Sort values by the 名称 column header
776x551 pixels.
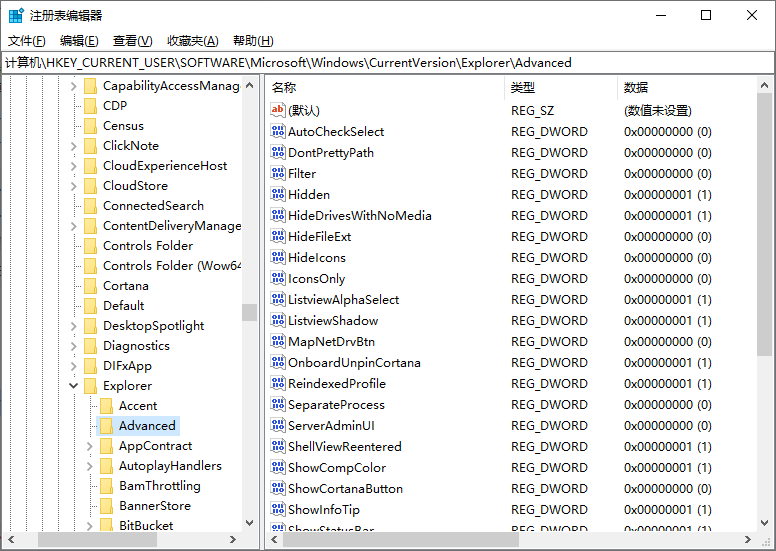[385, 88]
